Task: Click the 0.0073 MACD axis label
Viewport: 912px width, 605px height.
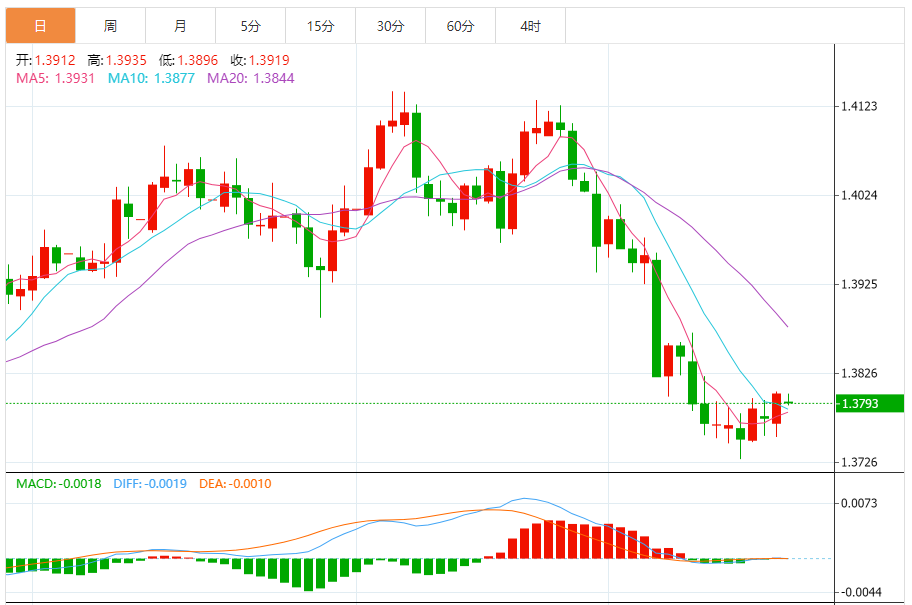Action: click(859, 503)
